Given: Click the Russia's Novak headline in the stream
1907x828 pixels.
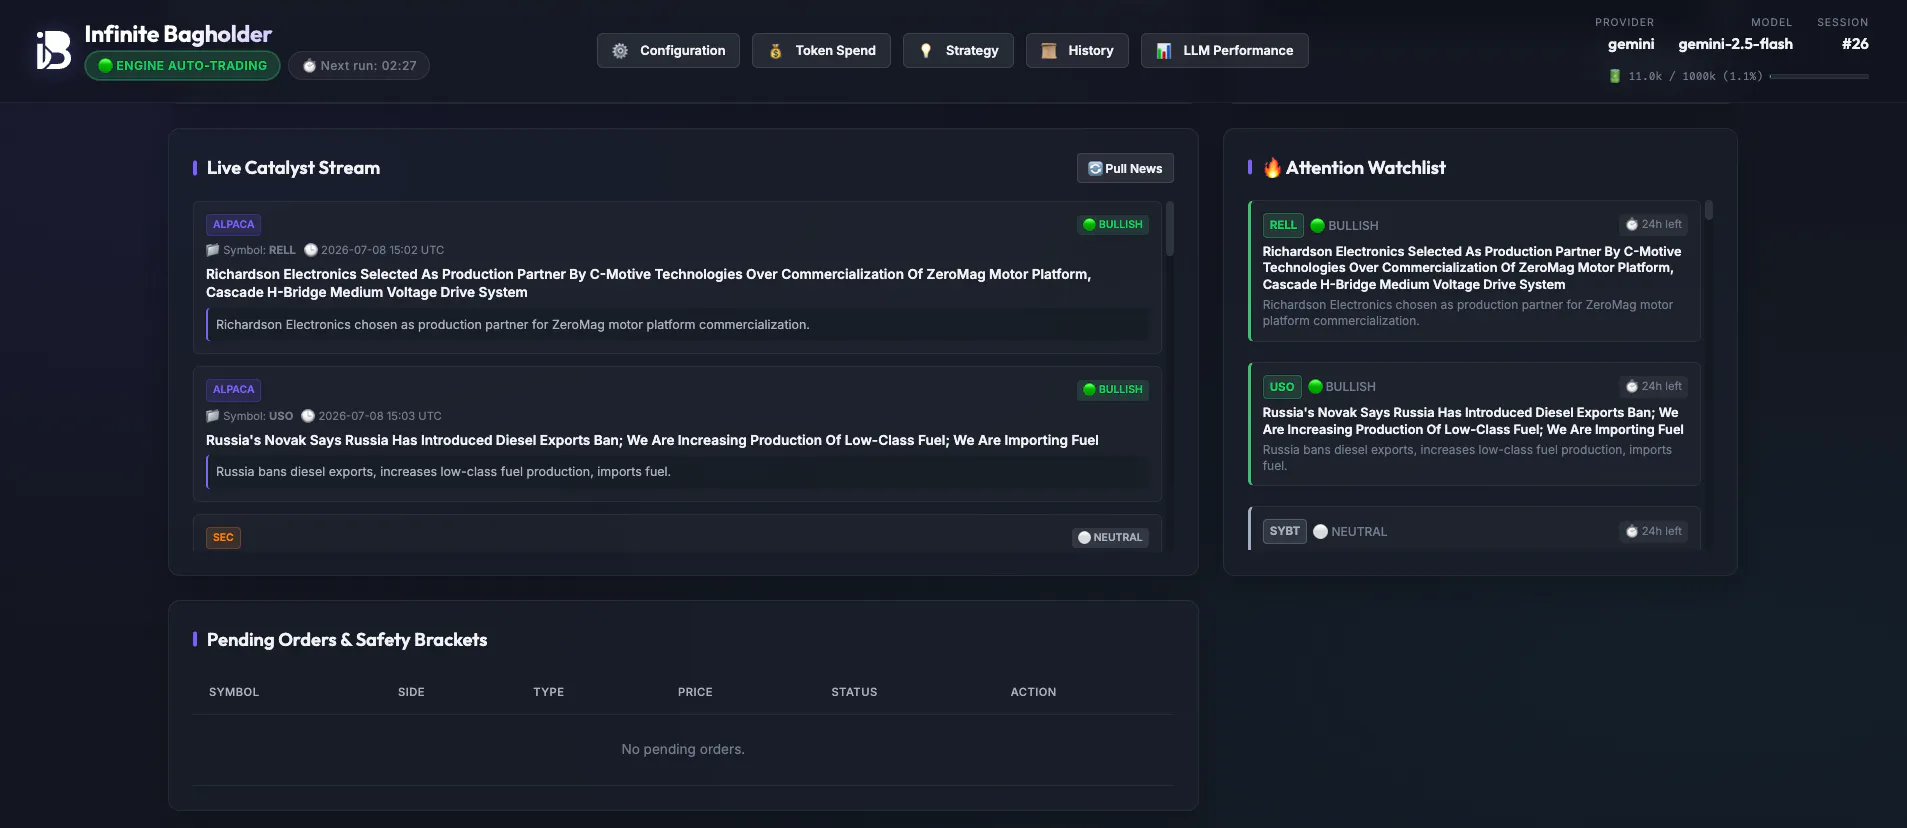Looking at the screenshot, I should point(652,440).
